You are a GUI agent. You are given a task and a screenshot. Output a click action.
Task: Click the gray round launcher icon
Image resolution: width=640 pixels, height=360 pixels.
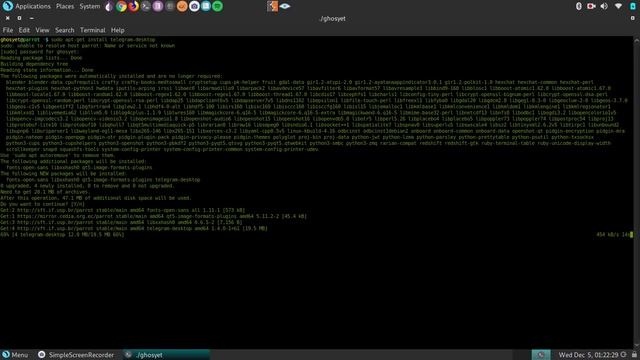click(x=170, y=6)
